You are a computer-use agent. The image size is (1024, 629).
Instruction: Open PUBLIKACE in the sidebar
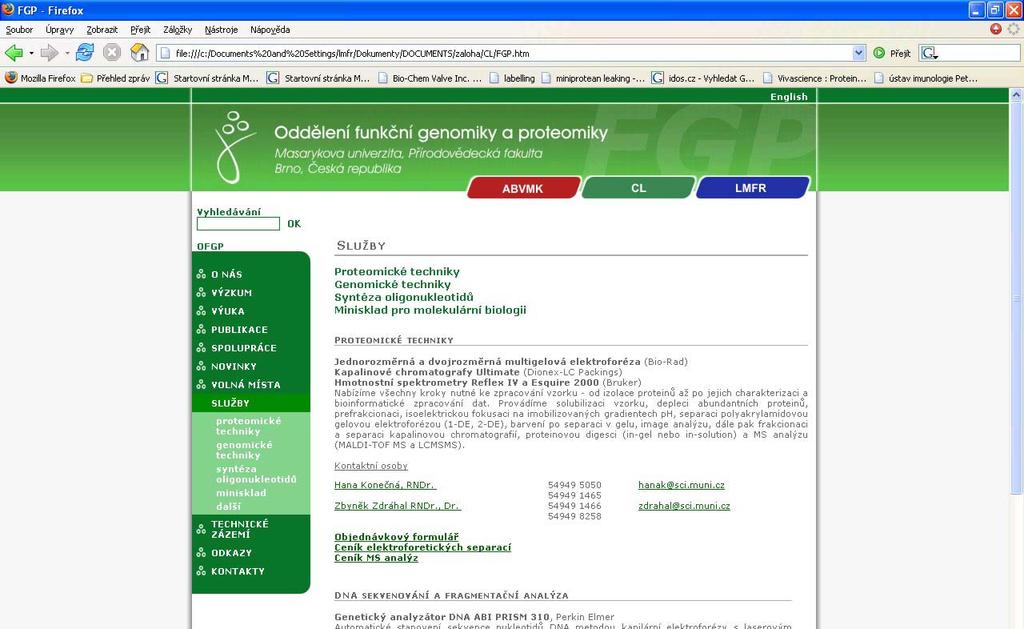(239, 330)
